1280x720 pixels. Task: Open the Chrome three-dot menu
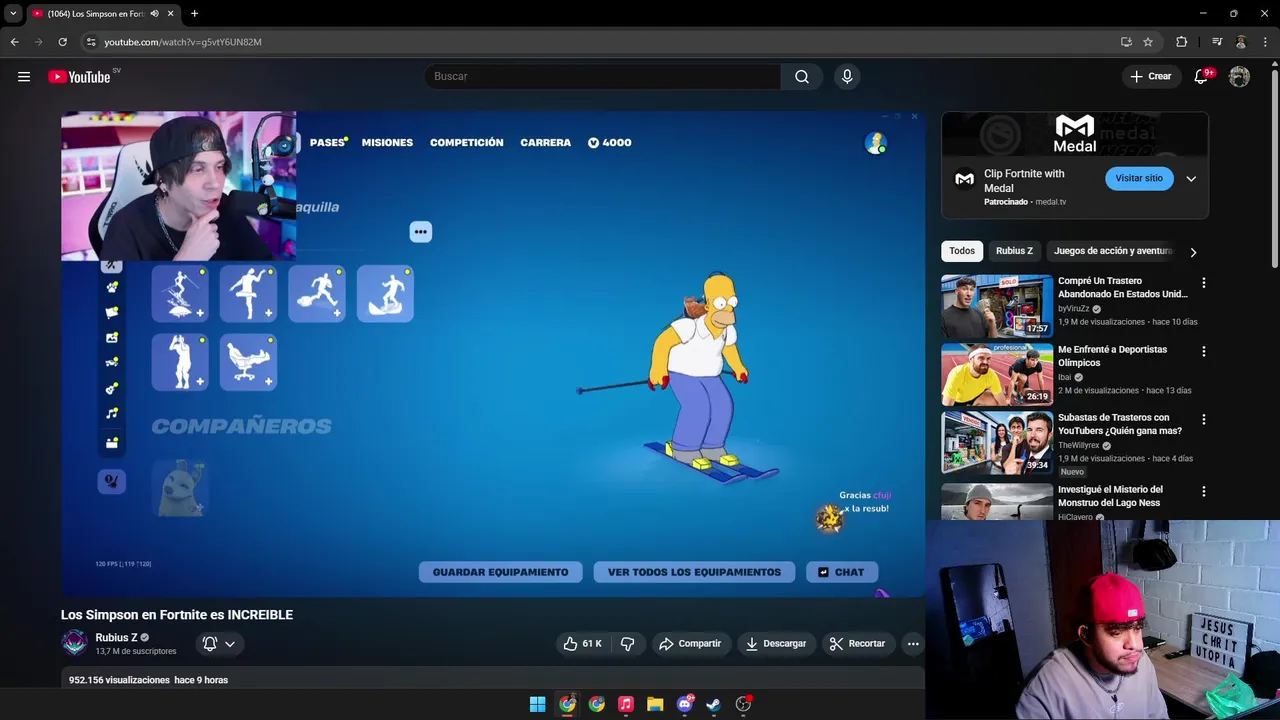point(1265,42)
